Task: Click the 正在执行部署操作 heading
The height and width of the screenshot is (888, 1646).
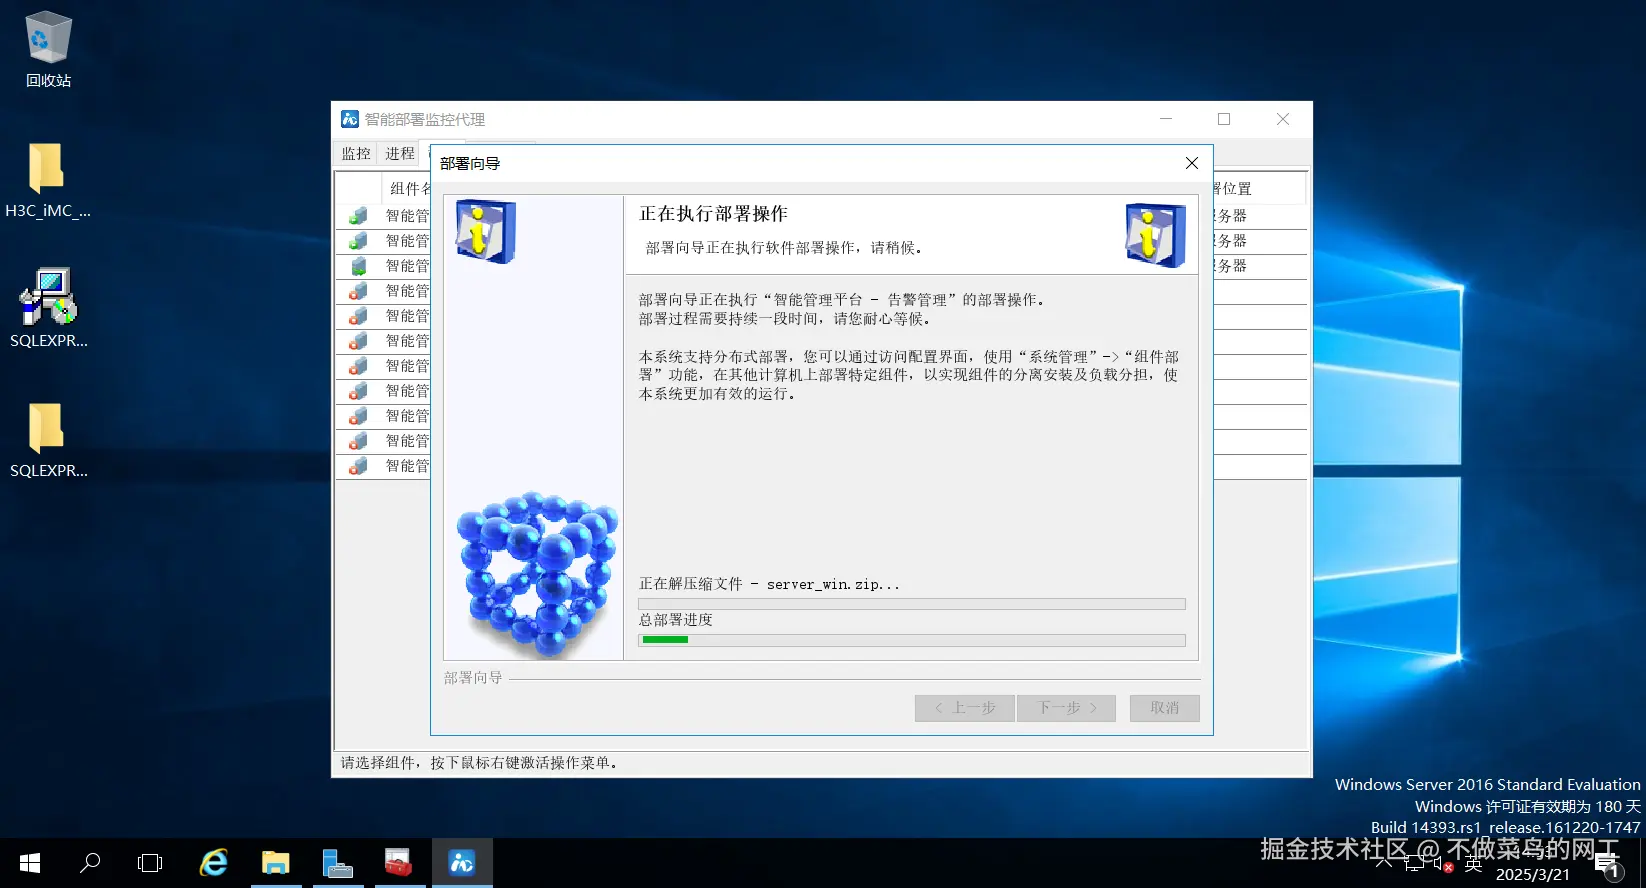Action: pos(713,214)
